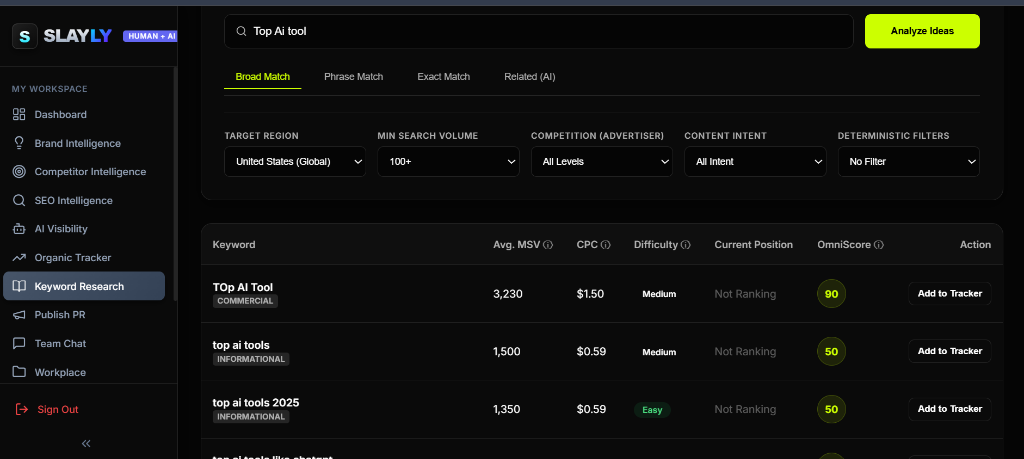Click the HUMAN + AI badge
The height and width of the screenshot is (459, 1024).
point(150,36)
